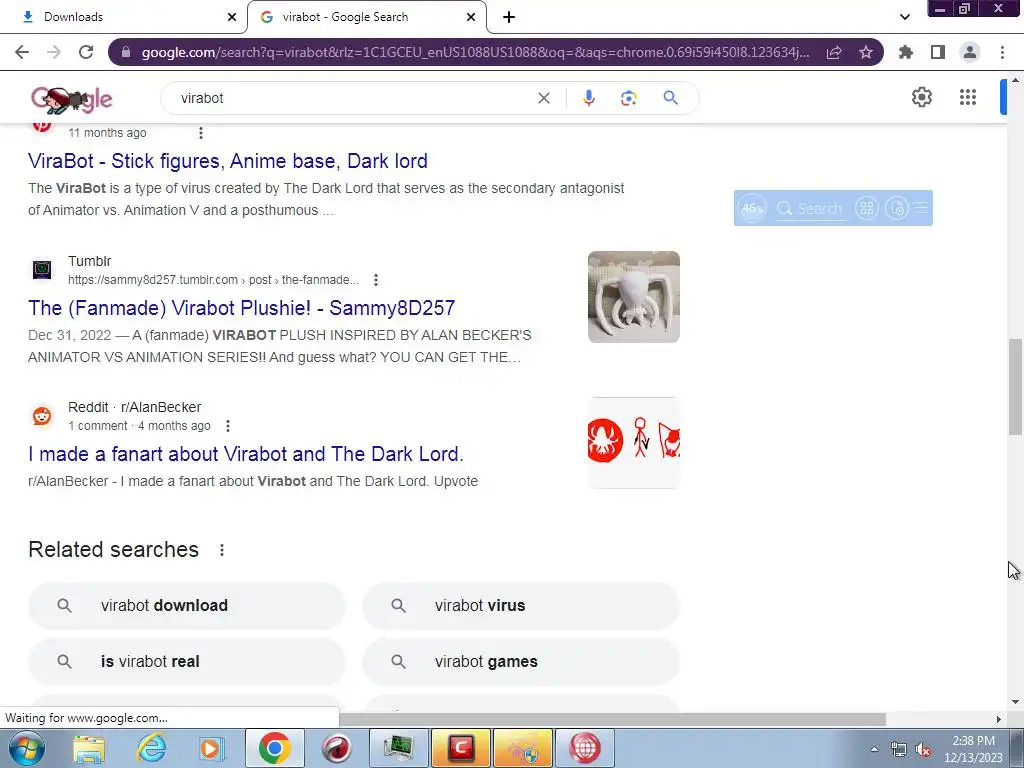Close the Downloads tab
This screenshot has height=768, width=1024.
[231, 17]
